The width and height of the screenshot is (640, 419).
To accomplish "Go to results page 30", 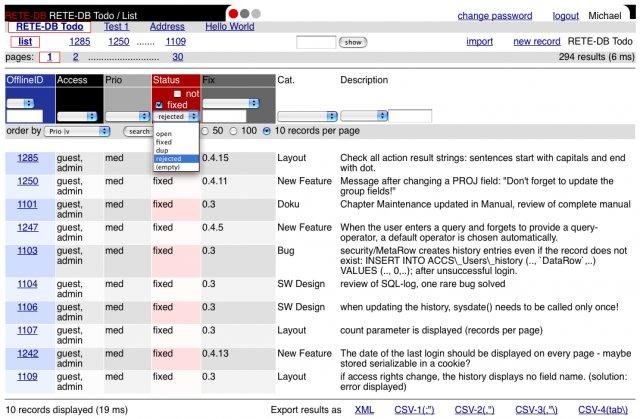I will tap(178, 57).
